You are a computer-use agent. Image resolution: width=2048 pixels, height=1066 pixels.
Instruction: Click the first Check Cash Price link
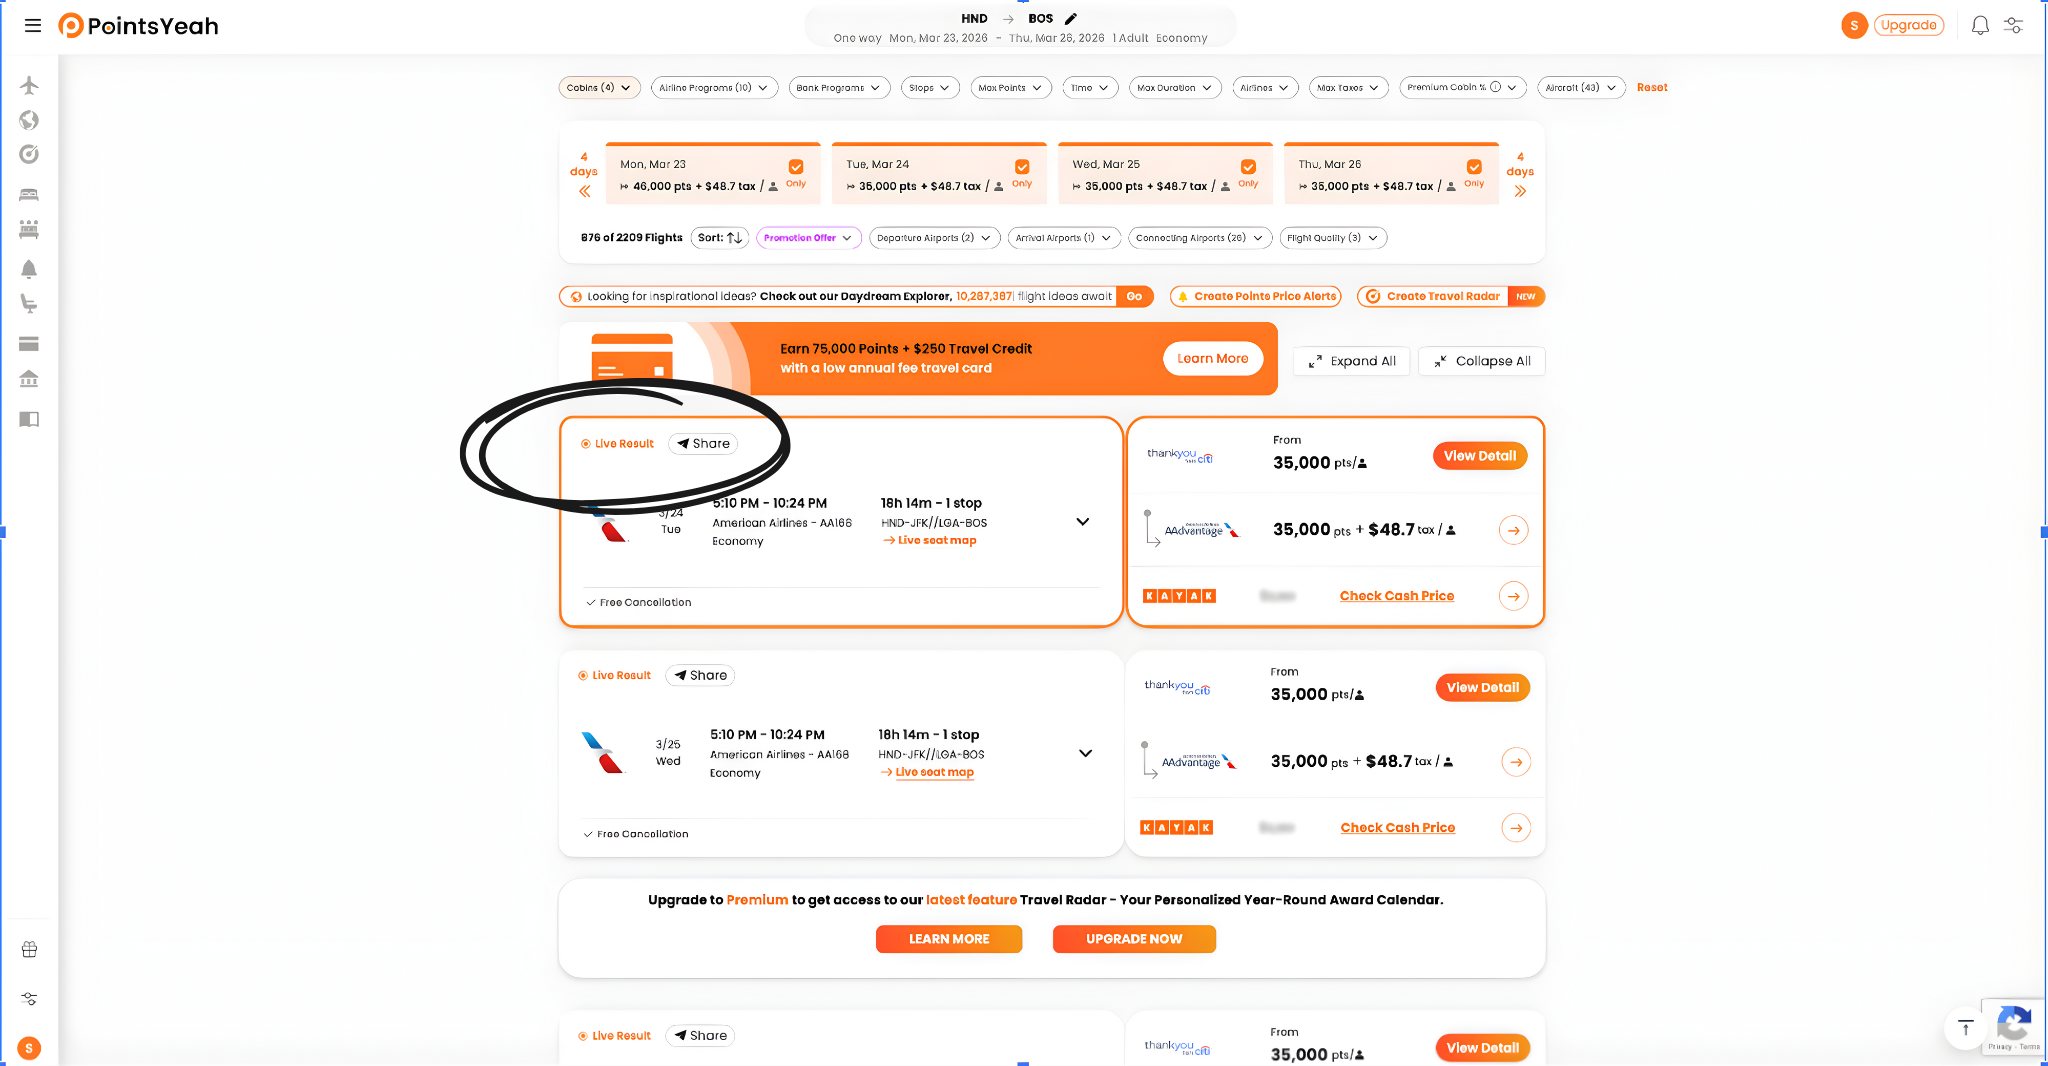tap(1397, 596)
